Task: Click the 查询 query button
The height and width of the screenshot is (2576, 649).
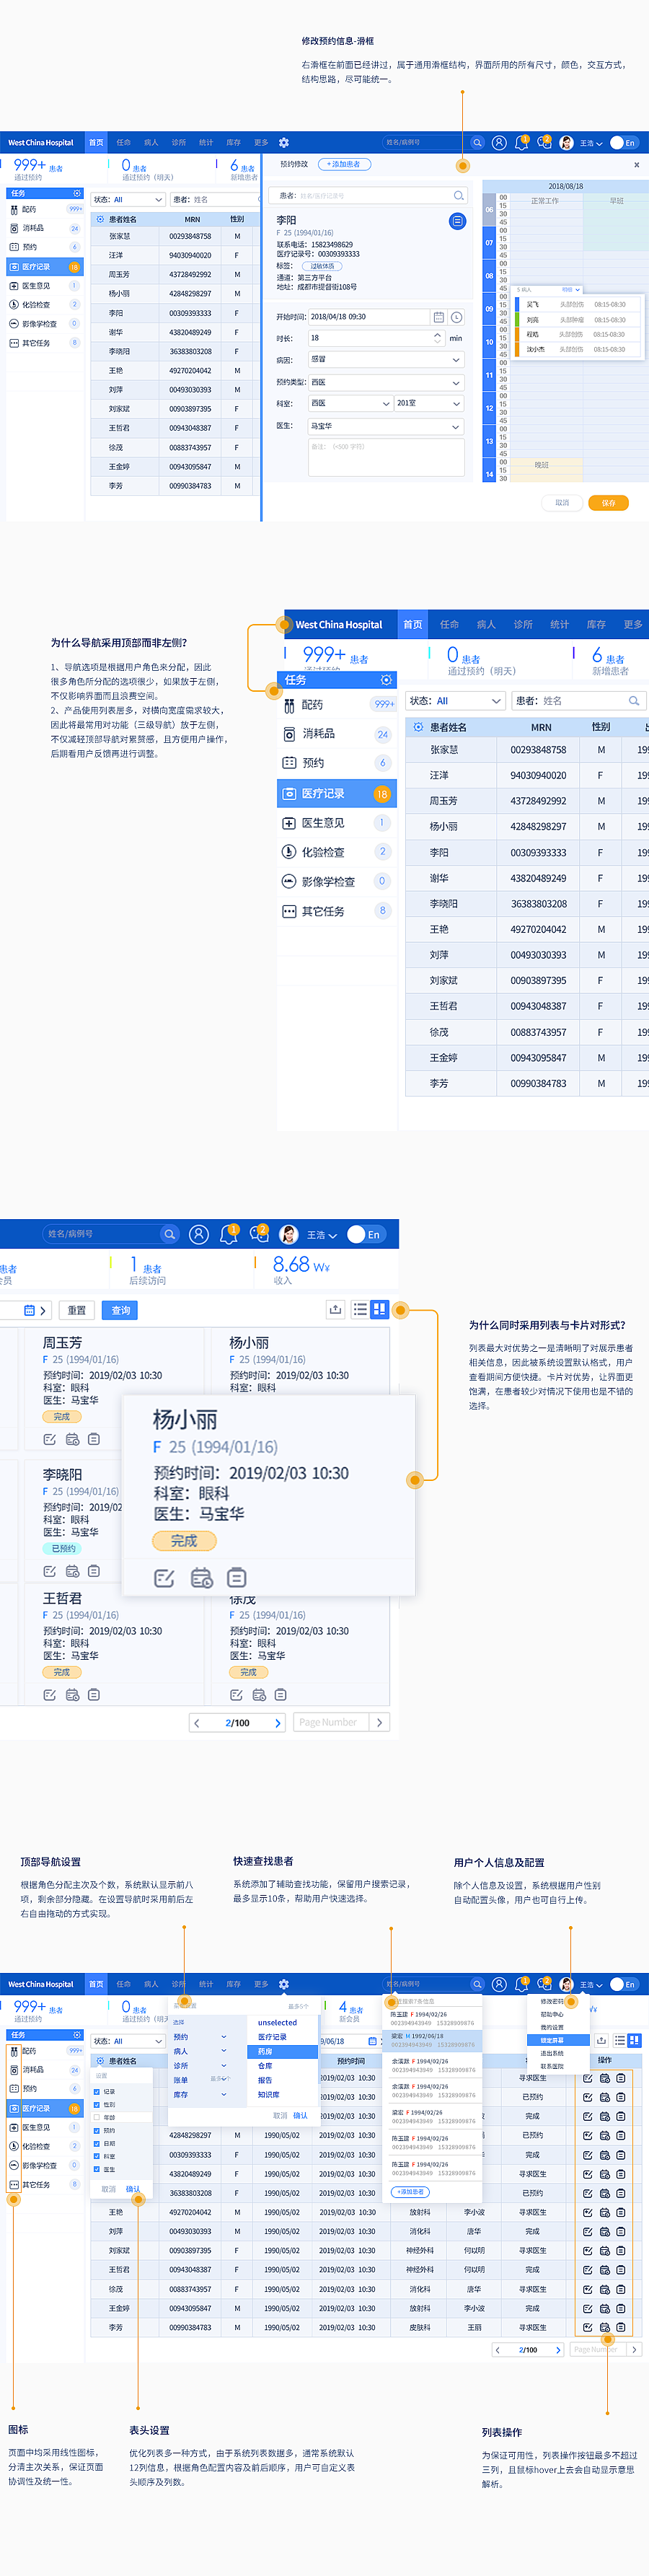Action: (x=121, y=1310)
